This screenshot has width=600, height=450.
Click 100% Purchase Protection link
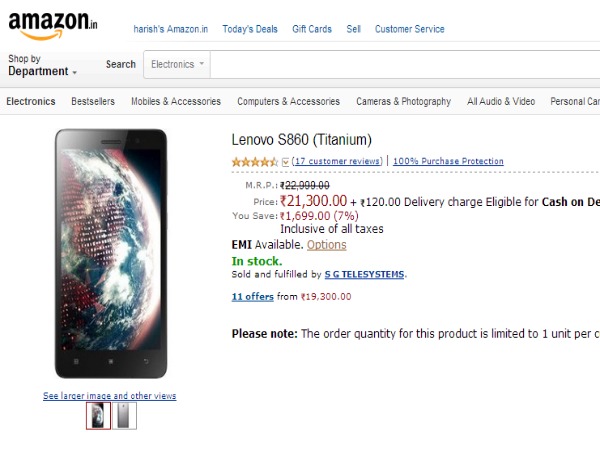pyautogui.click(x=448, y=161)
